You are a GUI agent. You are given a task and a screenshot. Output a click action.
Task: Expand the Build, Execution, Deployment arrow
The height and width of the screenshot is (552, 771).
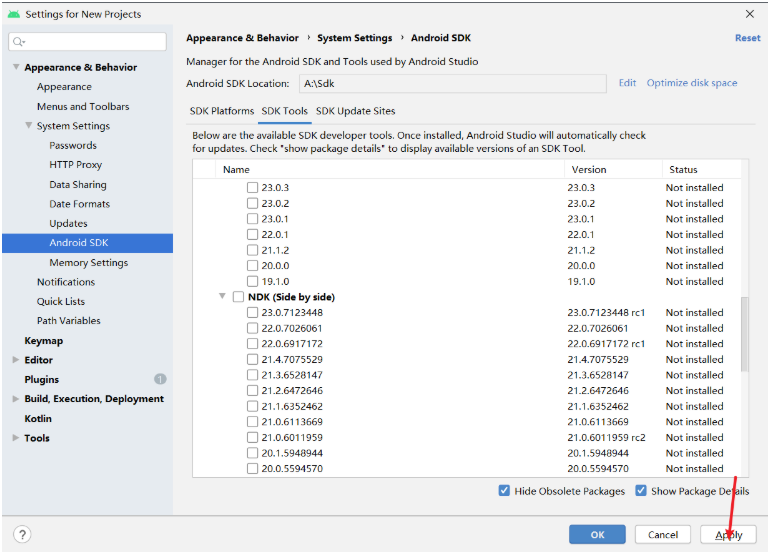16,399
